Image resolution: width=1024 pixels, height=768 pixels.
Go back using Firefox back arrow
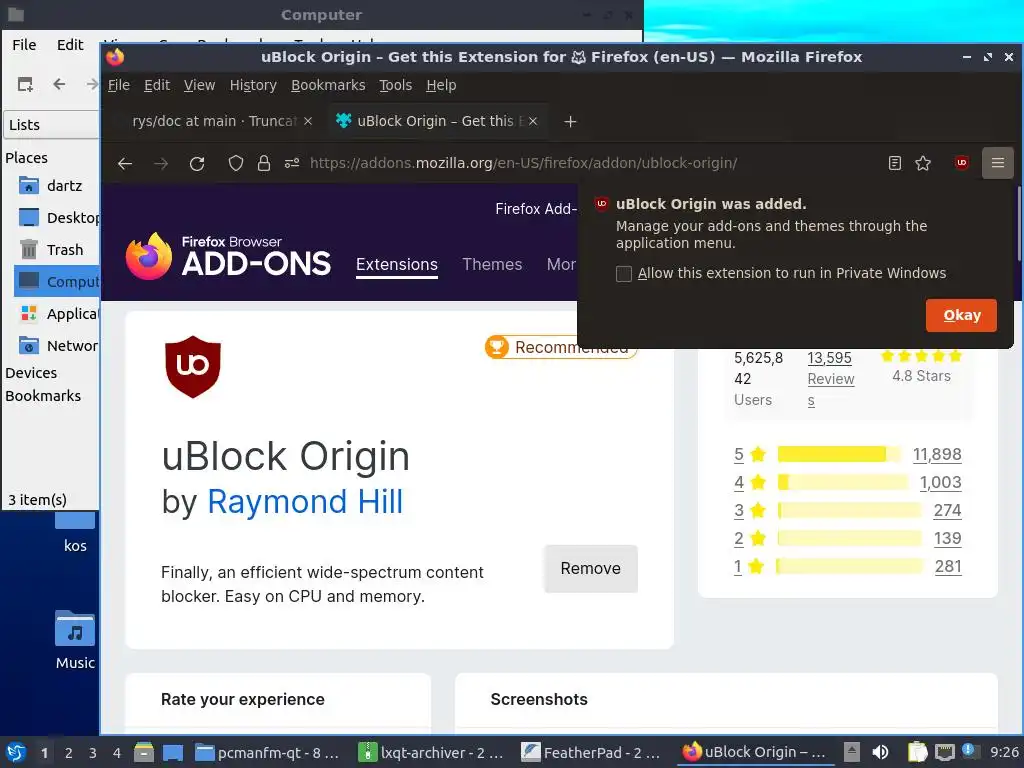pyautogui.click(x=125, y=163)
